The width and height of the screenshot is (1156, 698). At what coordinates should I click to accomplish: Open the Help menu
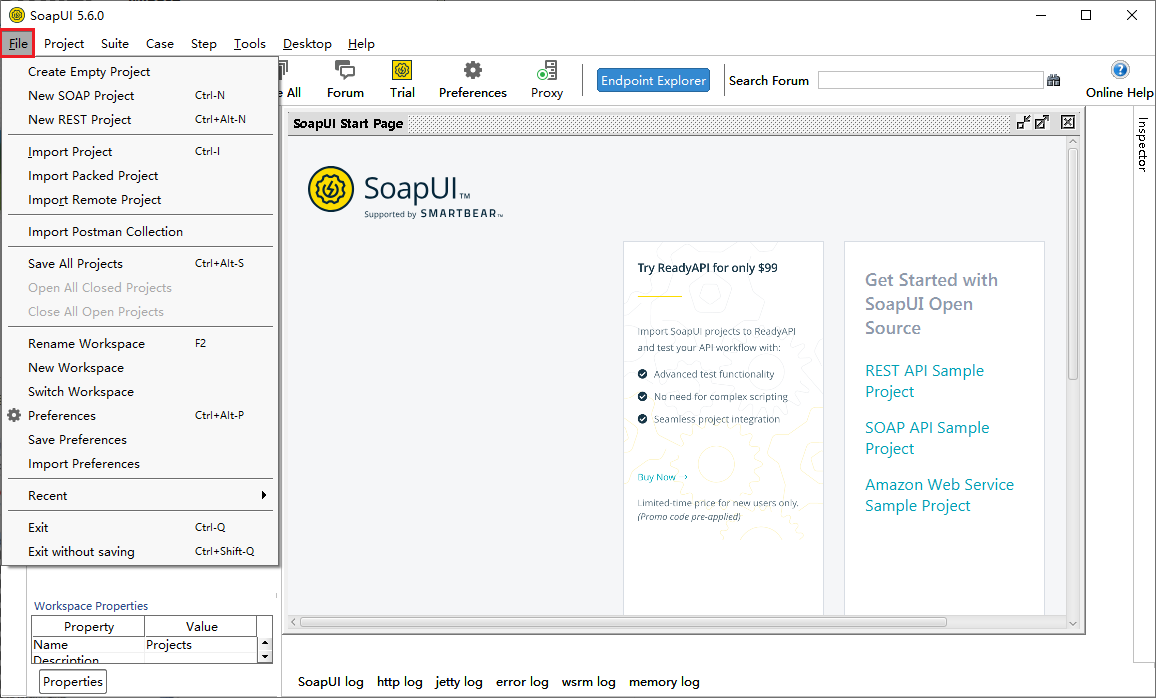[361, 43]
